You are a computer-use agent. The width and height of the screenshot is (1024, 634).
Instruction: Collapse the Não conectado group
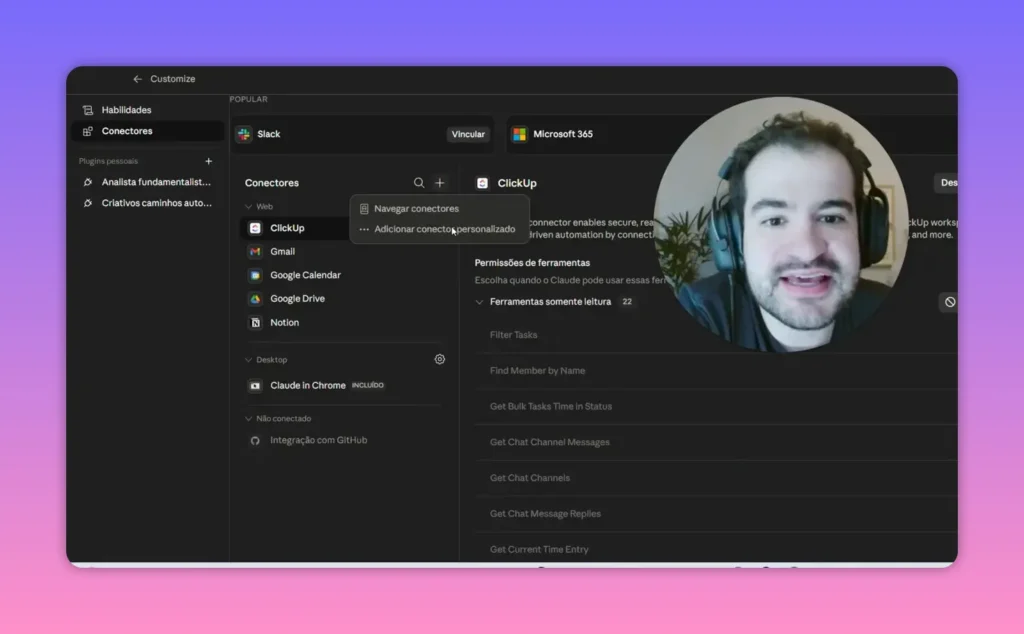coord(248,419)
